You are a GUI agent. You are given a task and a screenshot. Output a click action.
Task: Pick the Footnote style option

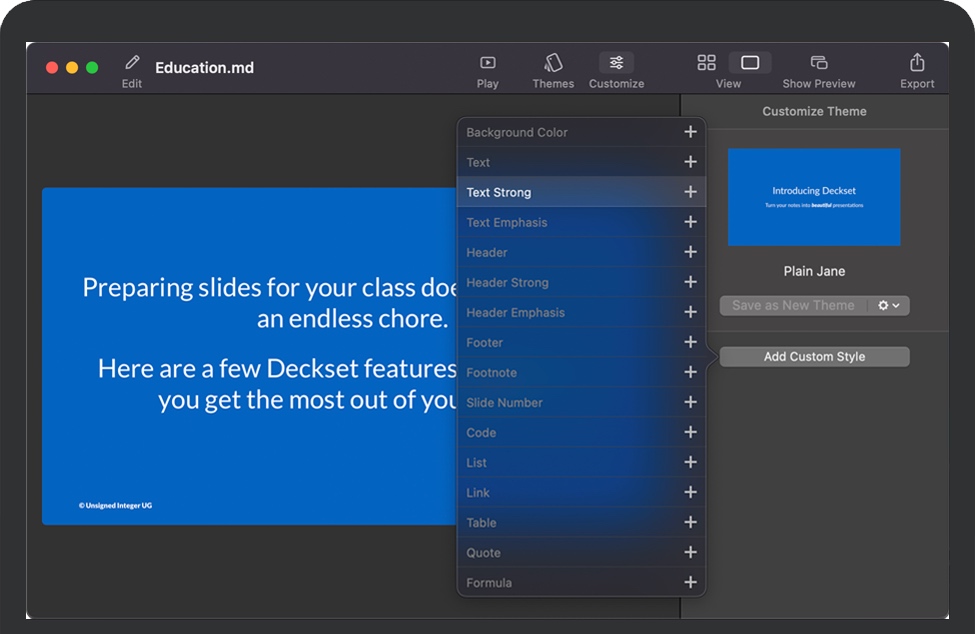point(491,372)
